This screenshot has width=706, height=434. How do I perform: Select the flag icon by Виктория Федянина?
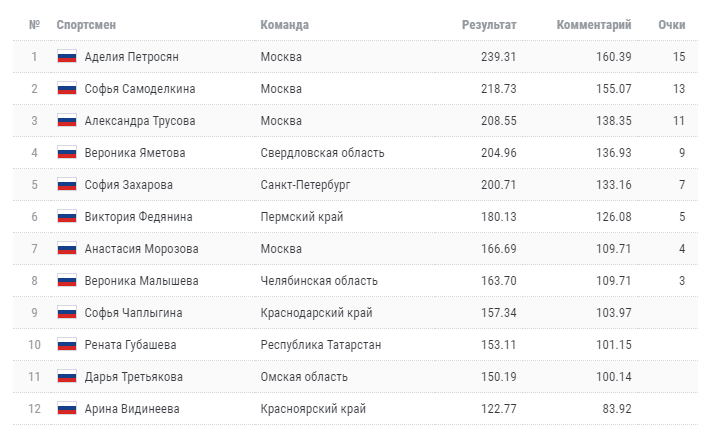pos(67,217)
